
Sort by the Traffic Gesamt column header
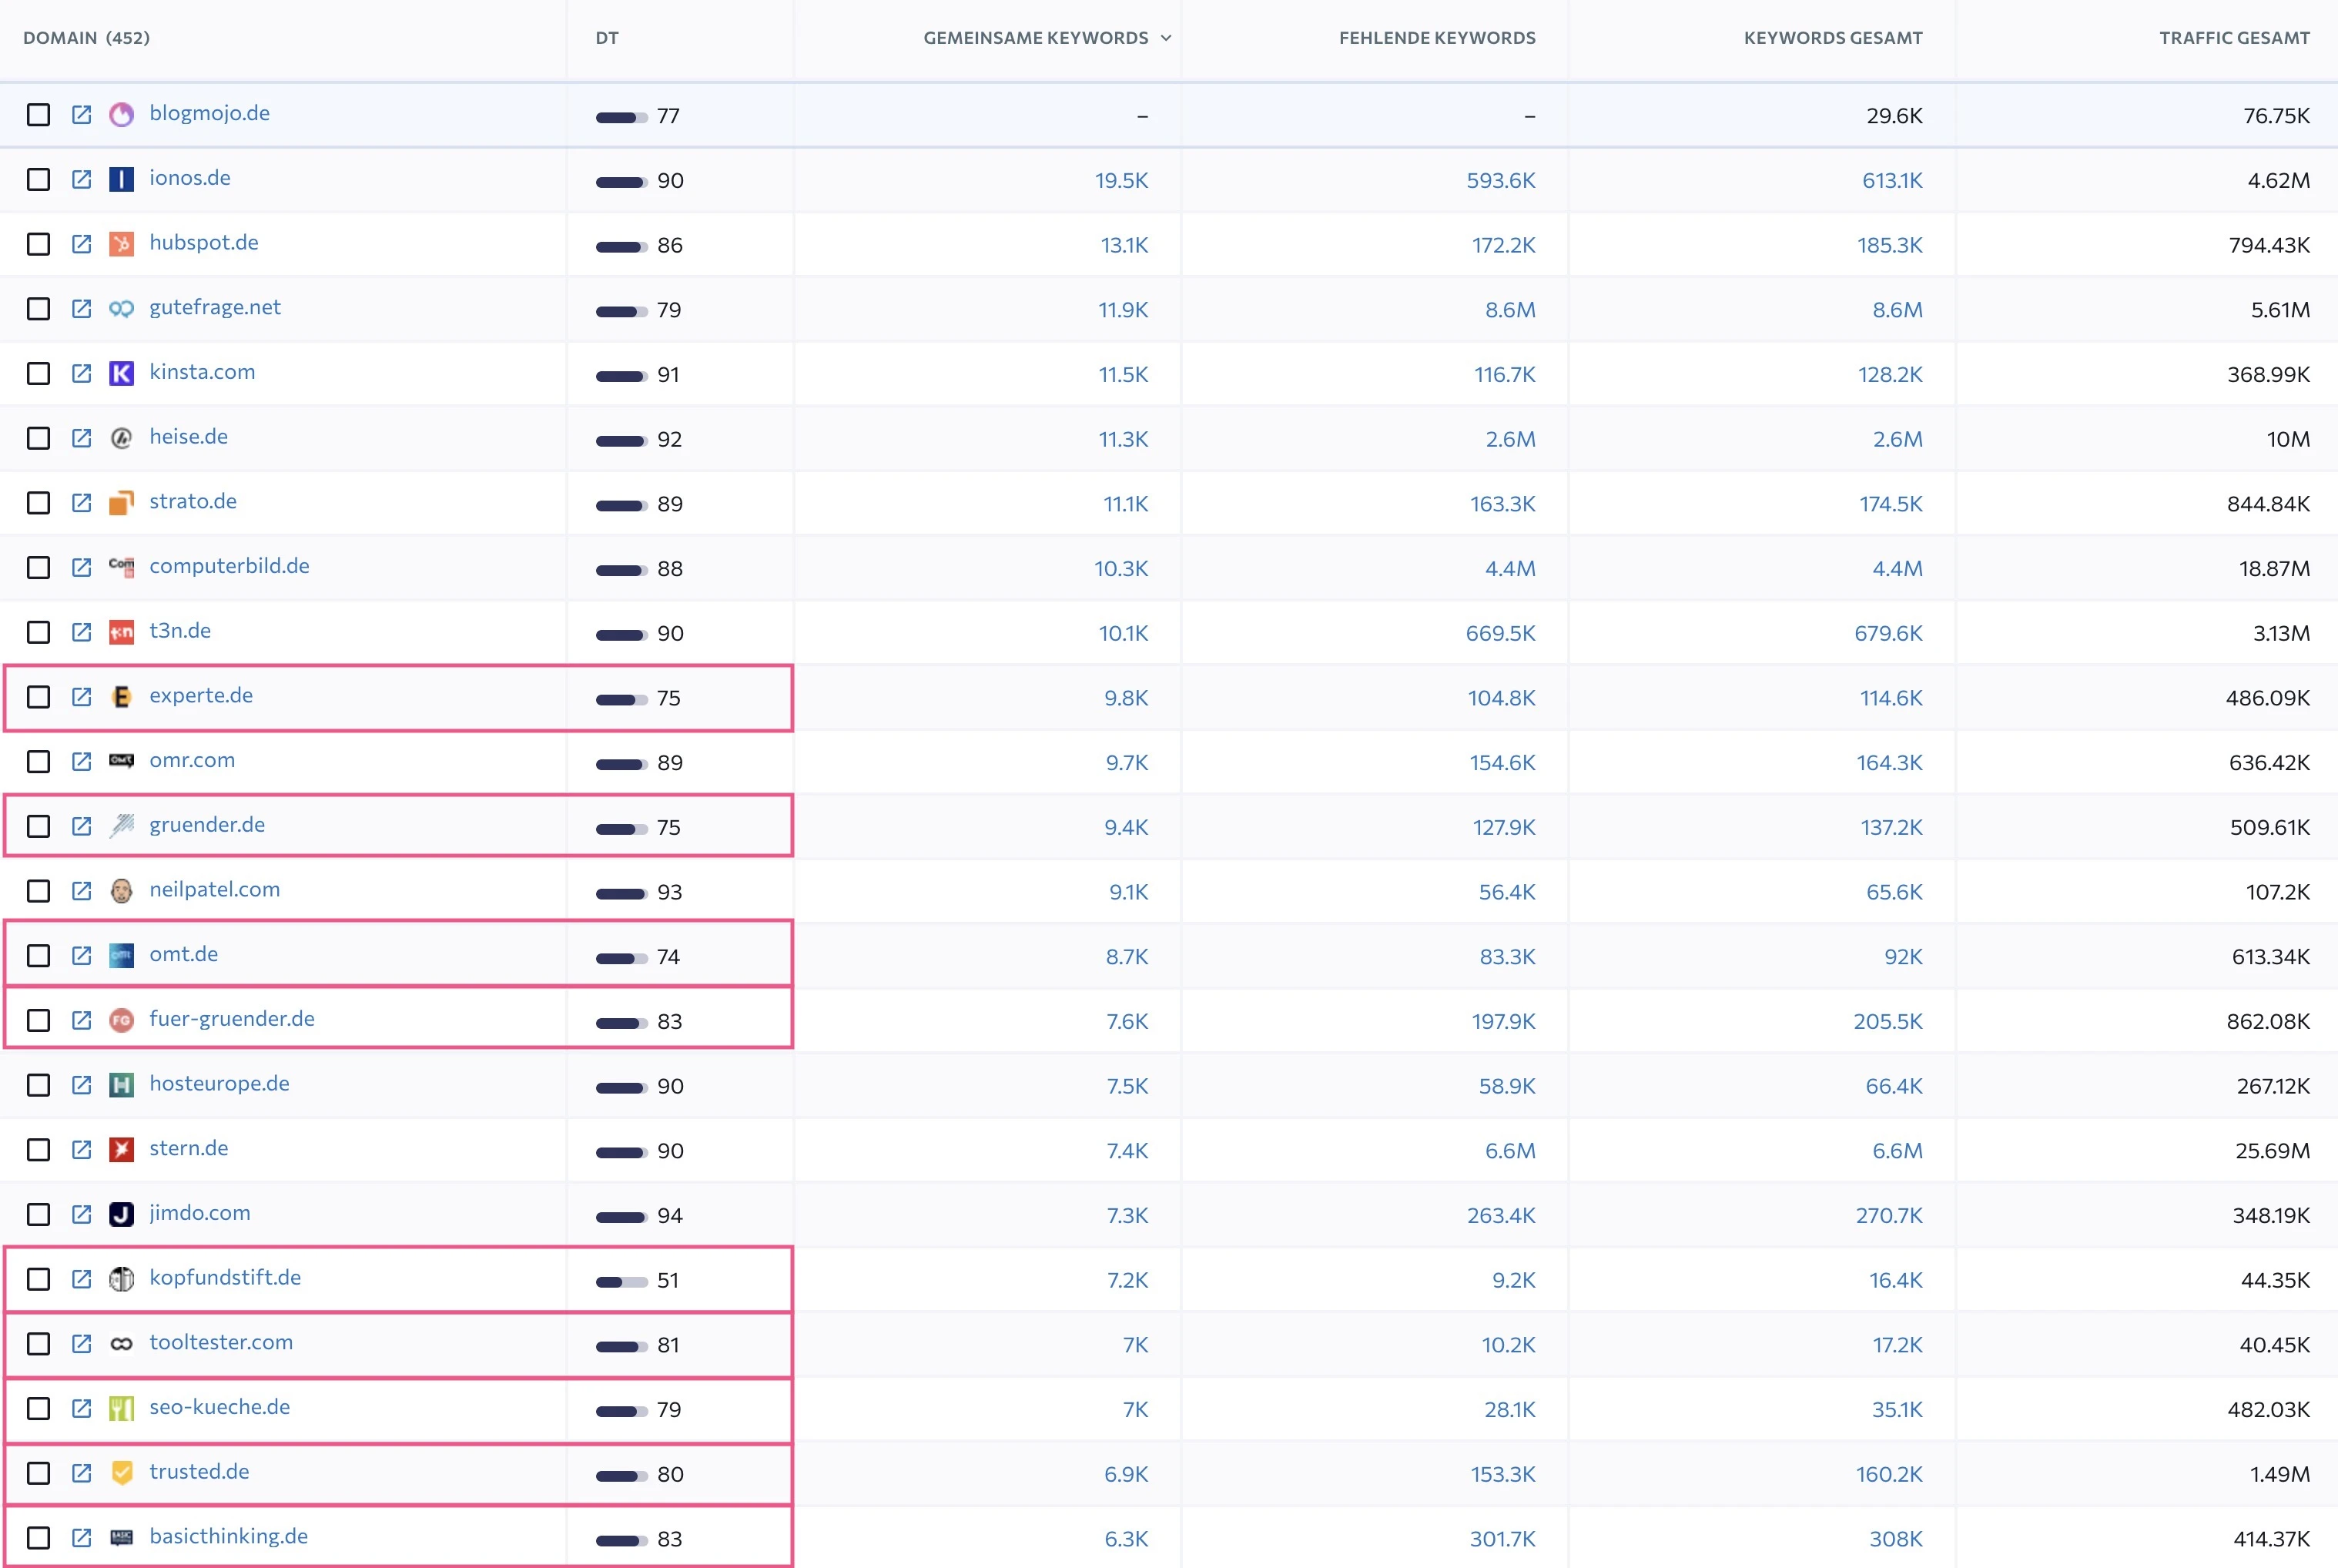coord(2235,38)
